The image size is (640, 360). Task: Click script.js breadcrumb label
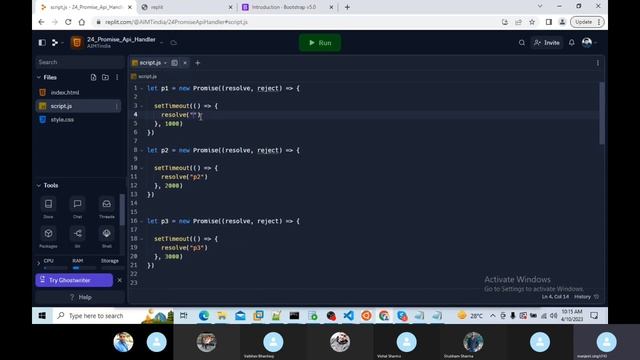tap(147, 76)
